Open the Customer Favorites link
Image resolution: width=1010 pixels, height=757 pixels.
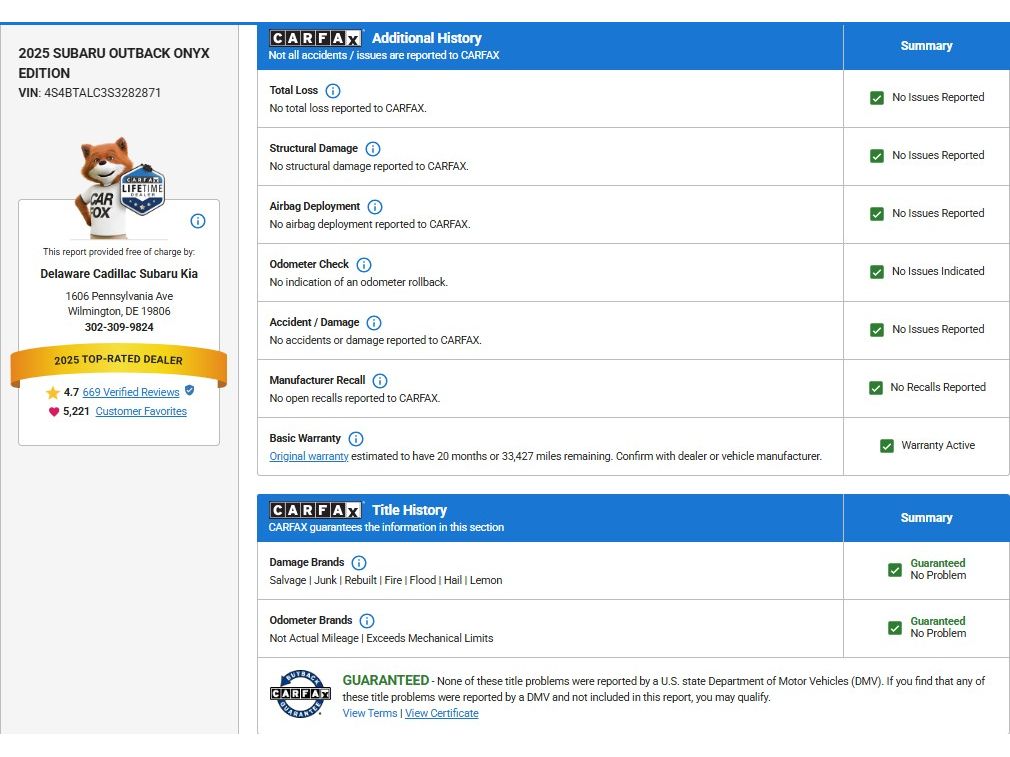tap(141, 411)
